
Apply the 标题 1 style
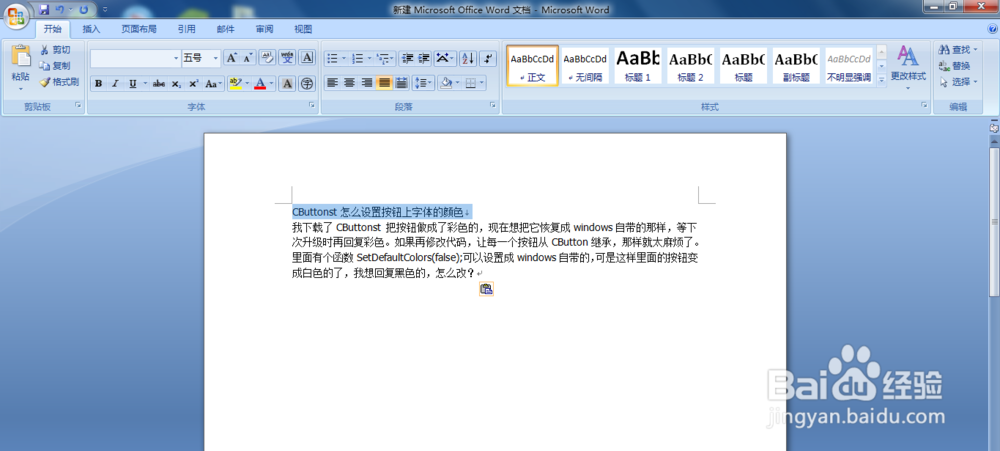click(x=638, y=65)
